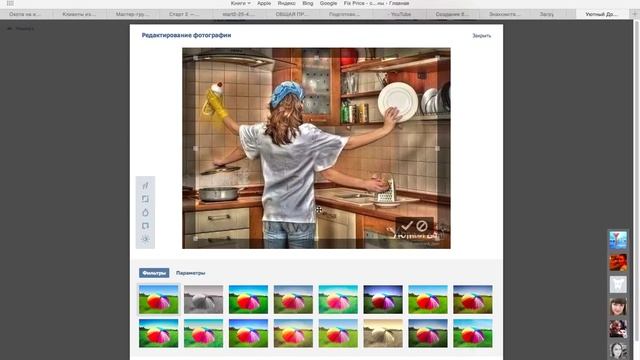
Task: Switch to the YouTube browser tab
Action: click(399, 14)
